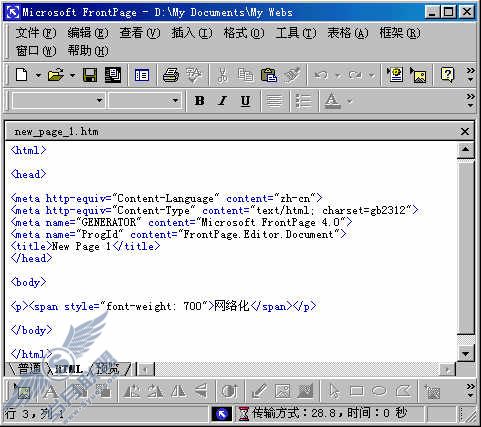Toggle the Folder List pane icon
Viewport: 481px width, 427px height.
pyautogui.click(x=142, y=75)
